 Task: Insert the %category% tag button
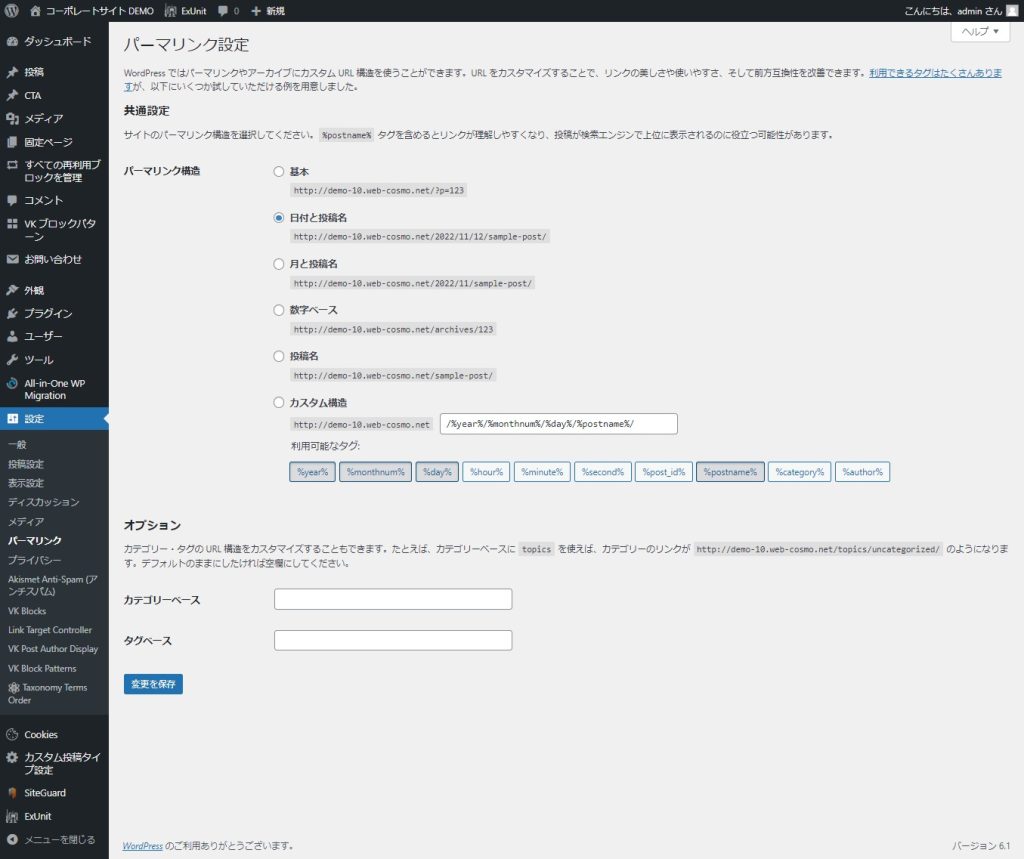pos(799,472)
